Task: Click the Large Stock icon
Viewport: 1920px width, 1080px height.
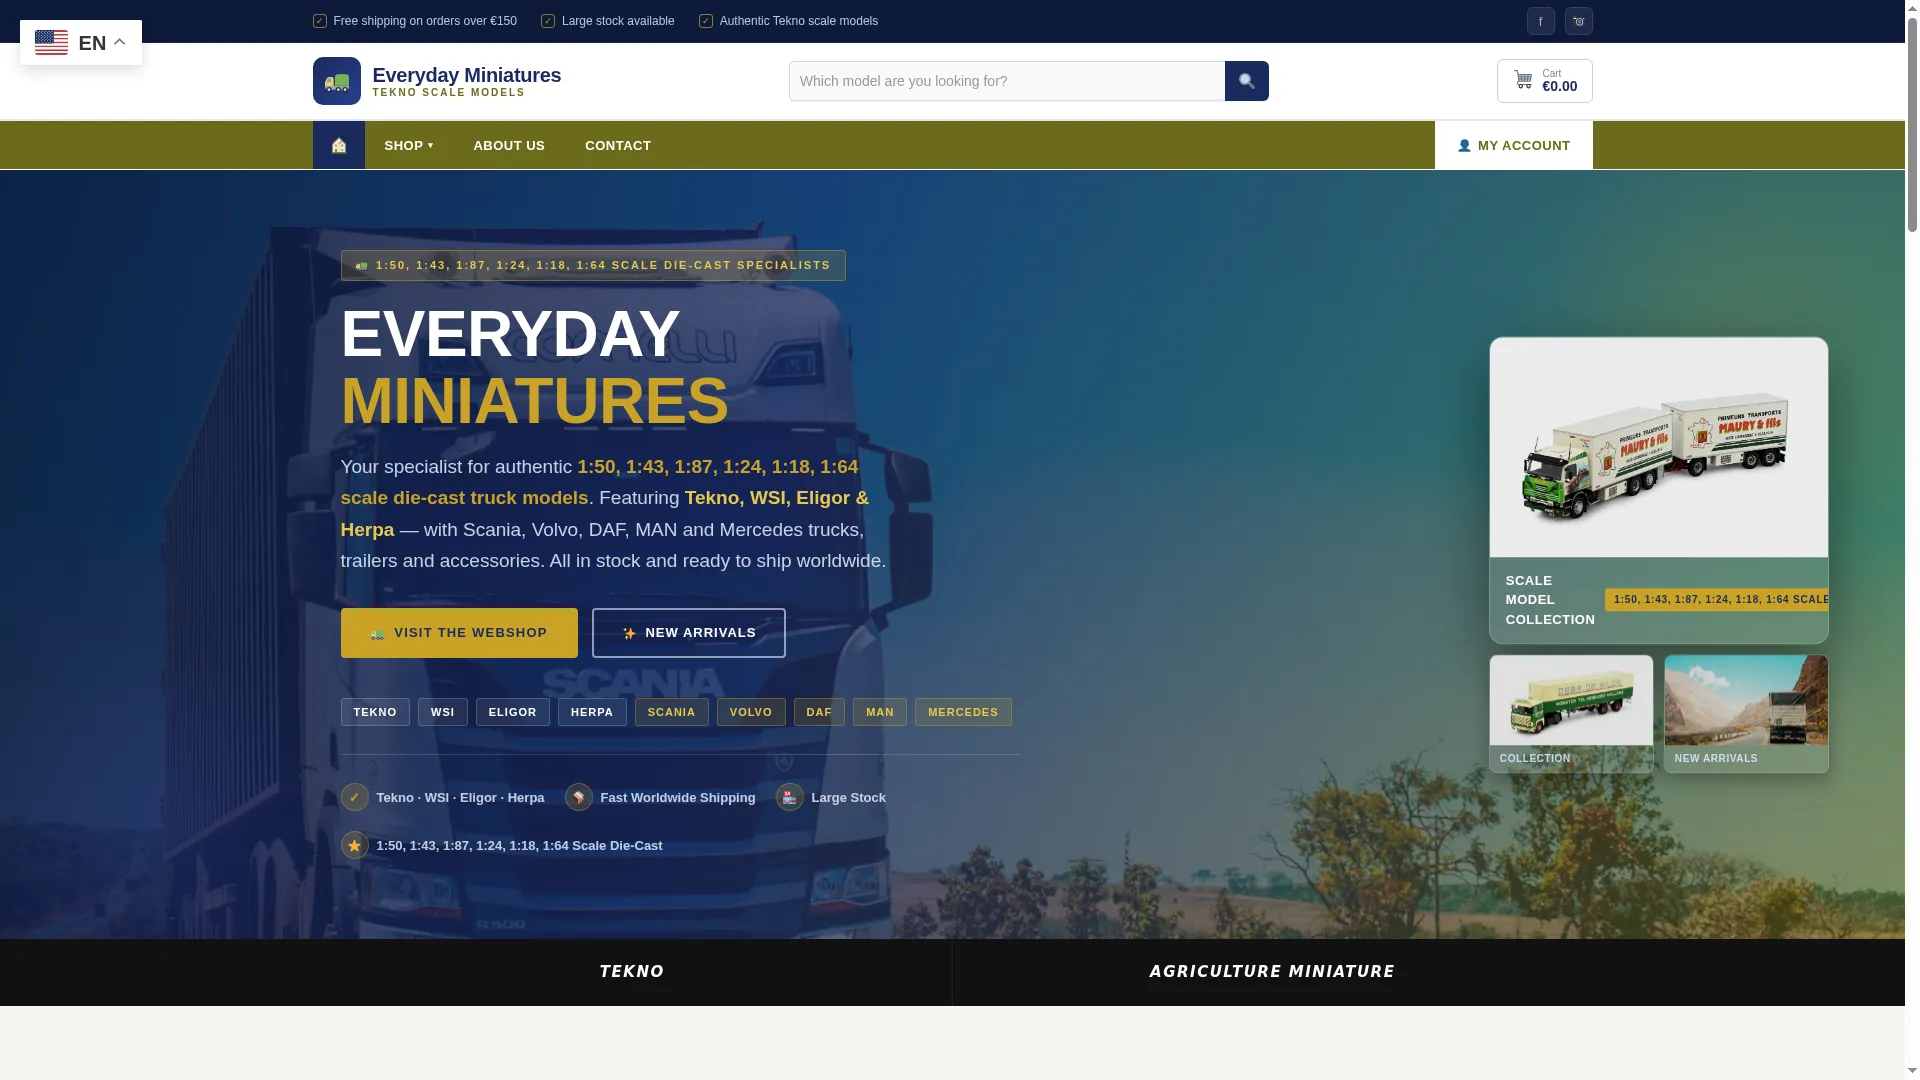Action: [x=789, y=797]
